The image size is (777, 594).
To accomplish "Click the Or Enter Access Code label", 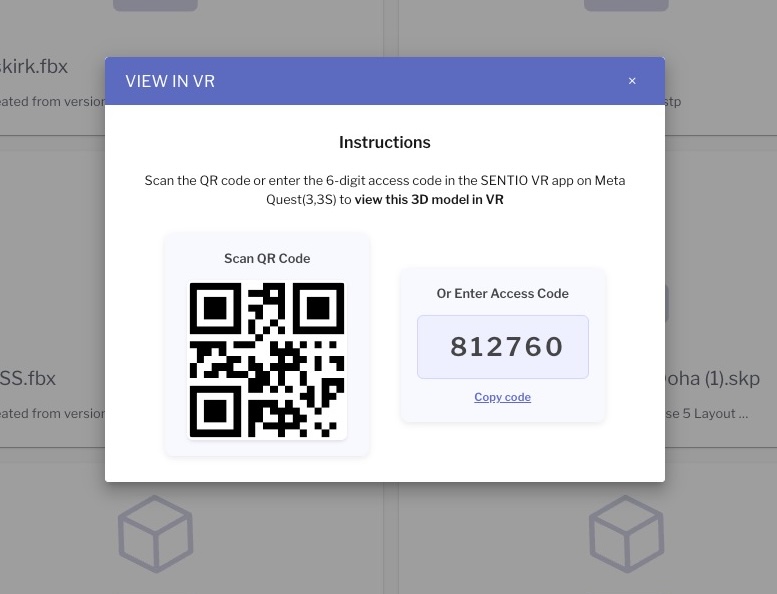I will 502,293.
